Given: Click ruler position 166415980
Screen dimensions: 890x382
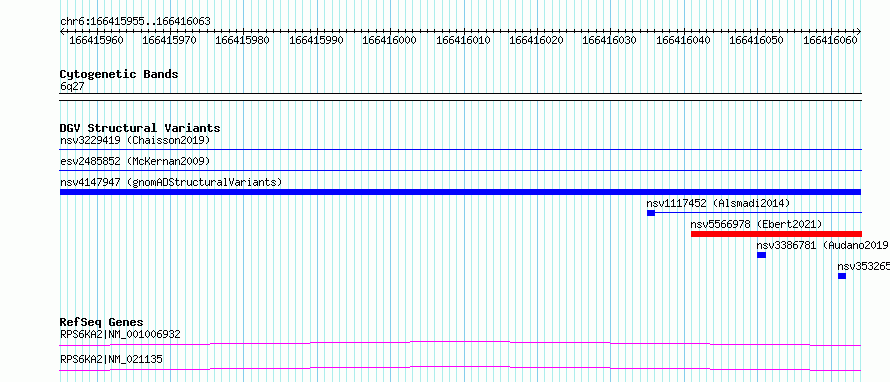Looking at the screenshot, I should click(x=242, y=40).
